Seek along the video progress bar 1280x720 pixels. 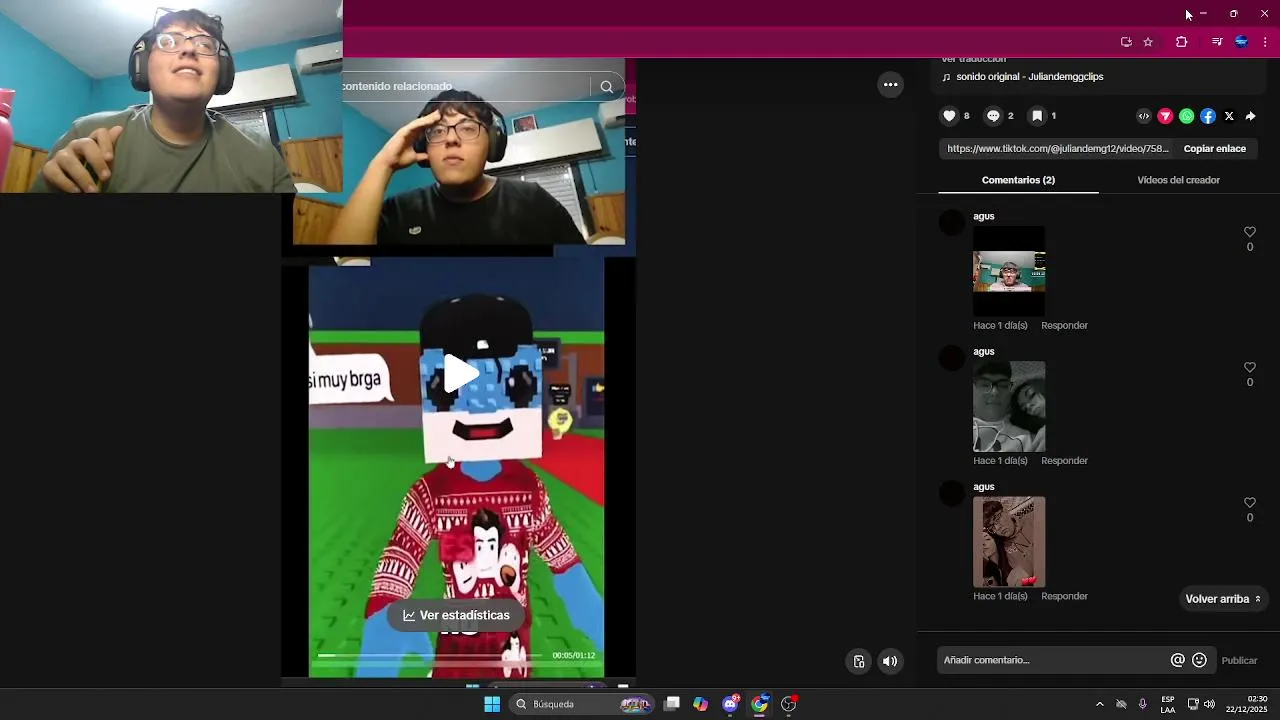pyautogui.click(x=430, y=655)
